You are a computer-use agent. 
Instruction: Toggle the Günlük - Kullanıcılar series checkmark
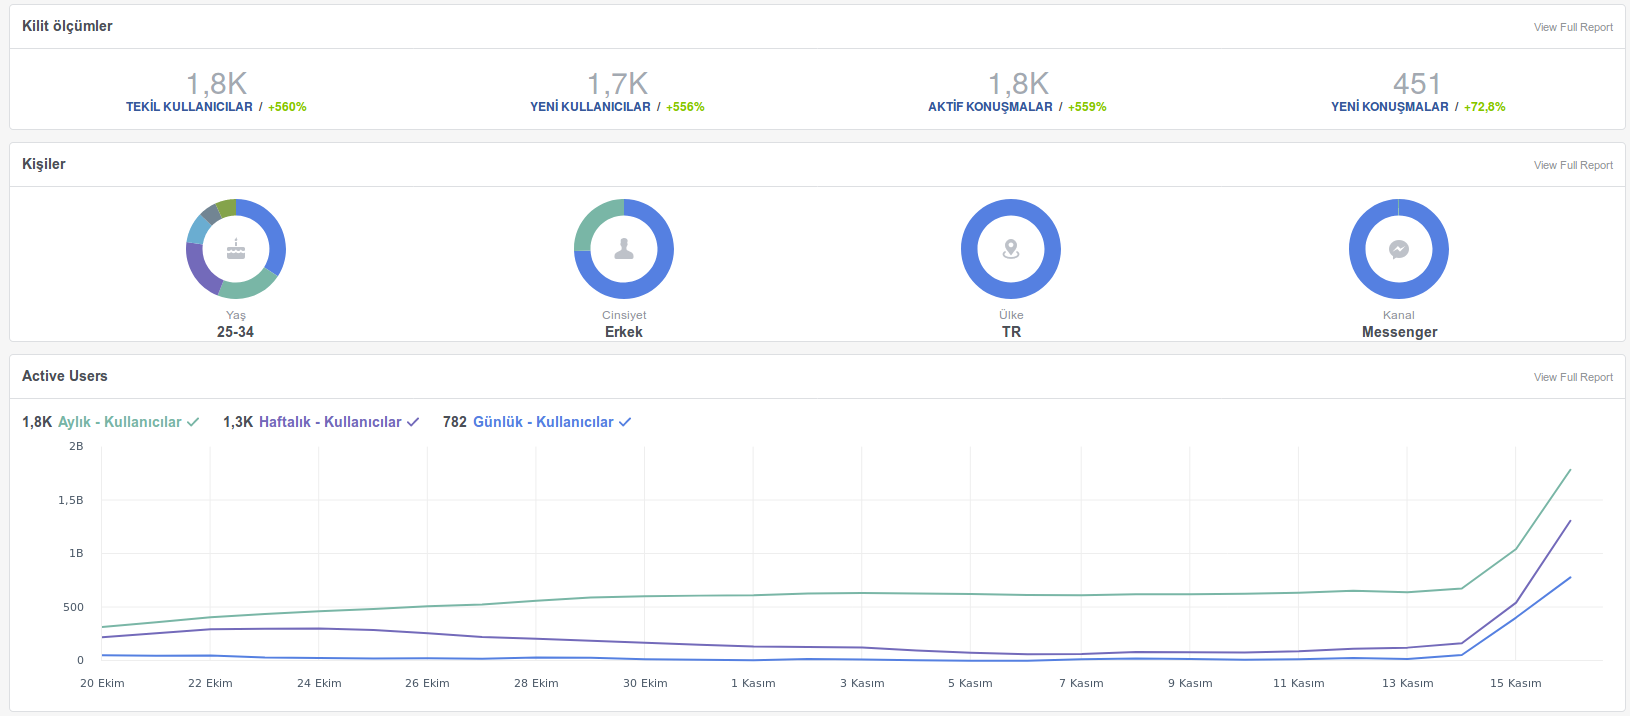625,422
